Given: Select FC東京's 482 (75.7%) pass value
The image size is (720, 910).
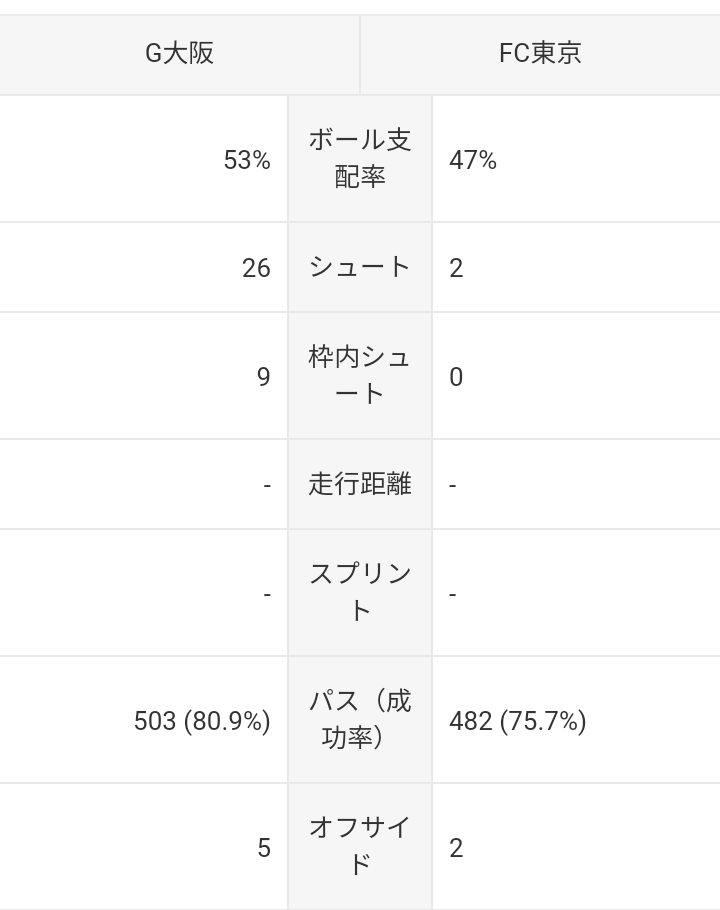Looking at the screenshot, I should (518, 721).
